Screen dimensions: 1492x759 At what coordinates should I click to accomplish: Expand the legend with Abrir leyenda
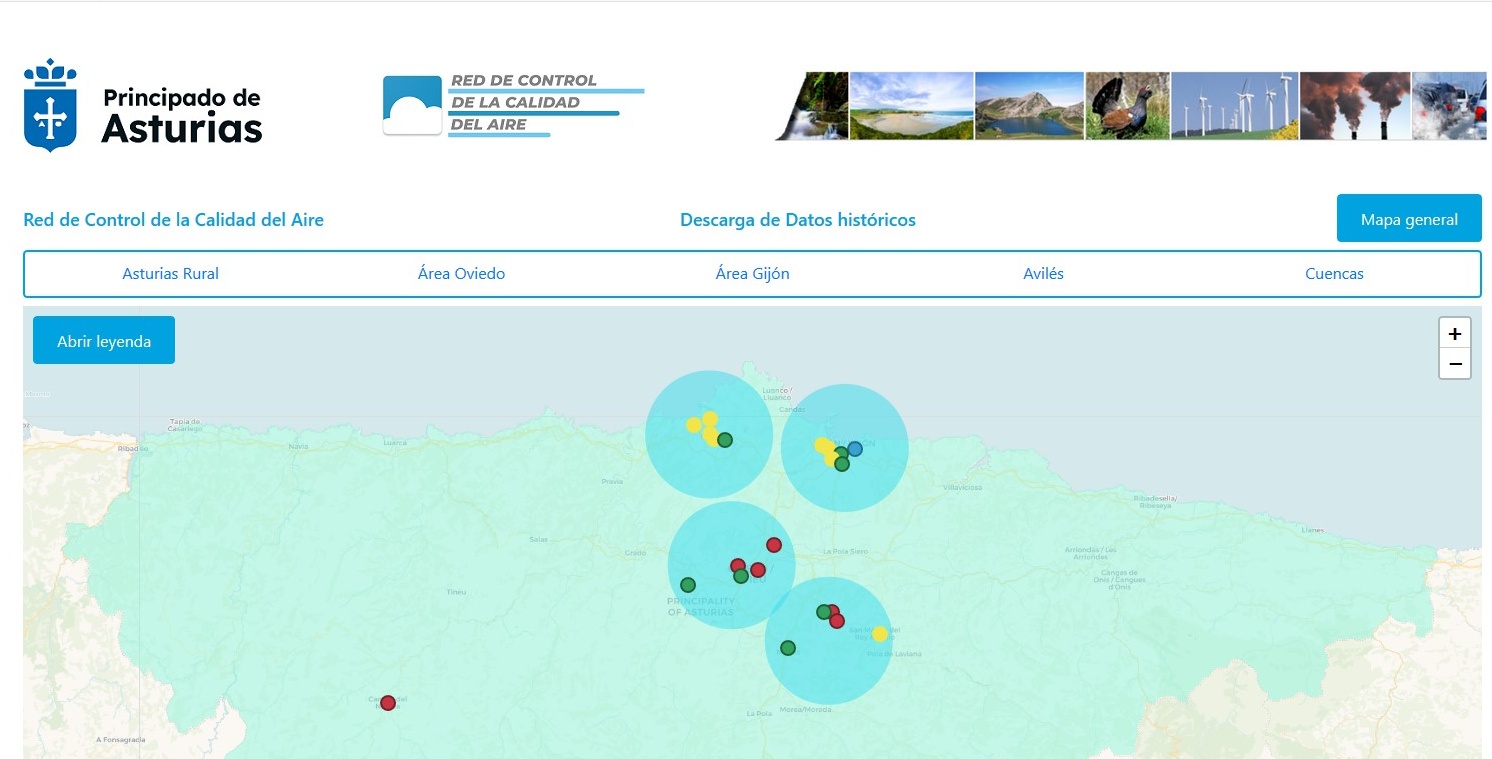tap(104, 341)
